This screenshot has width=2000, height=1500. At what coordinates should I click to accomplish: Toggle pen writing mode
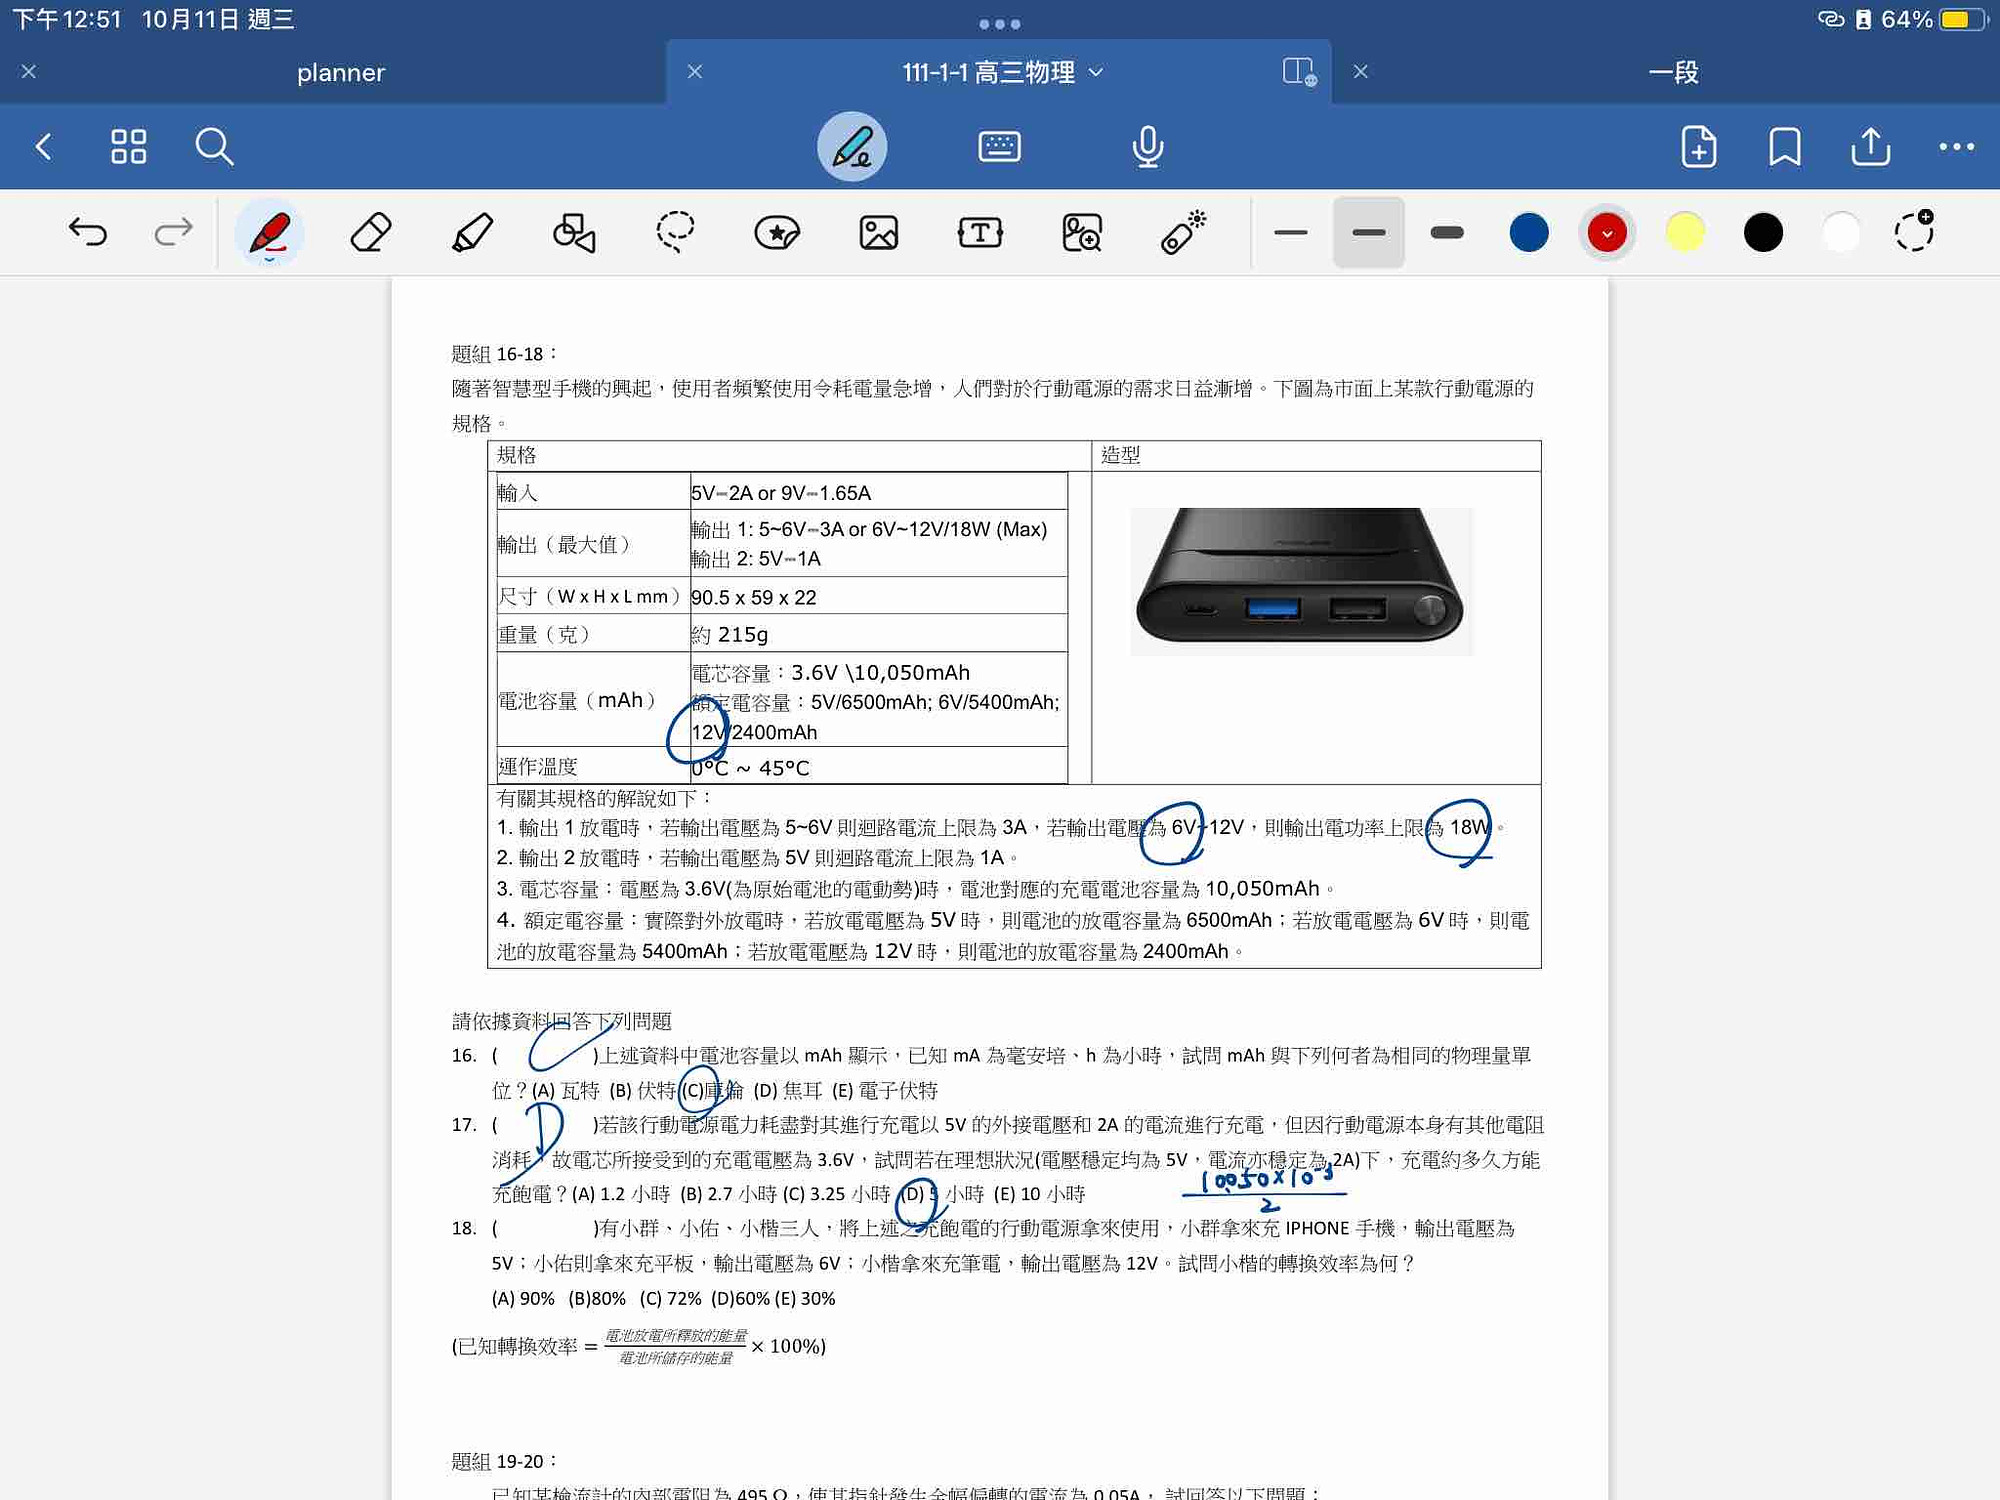pyautogui.click(x=852, y=147)
